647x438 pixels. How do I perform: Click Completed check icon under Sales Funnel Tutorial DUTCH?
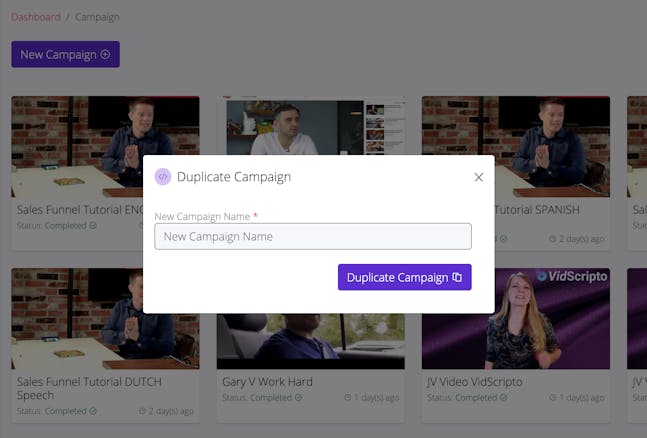coord(93,411)
